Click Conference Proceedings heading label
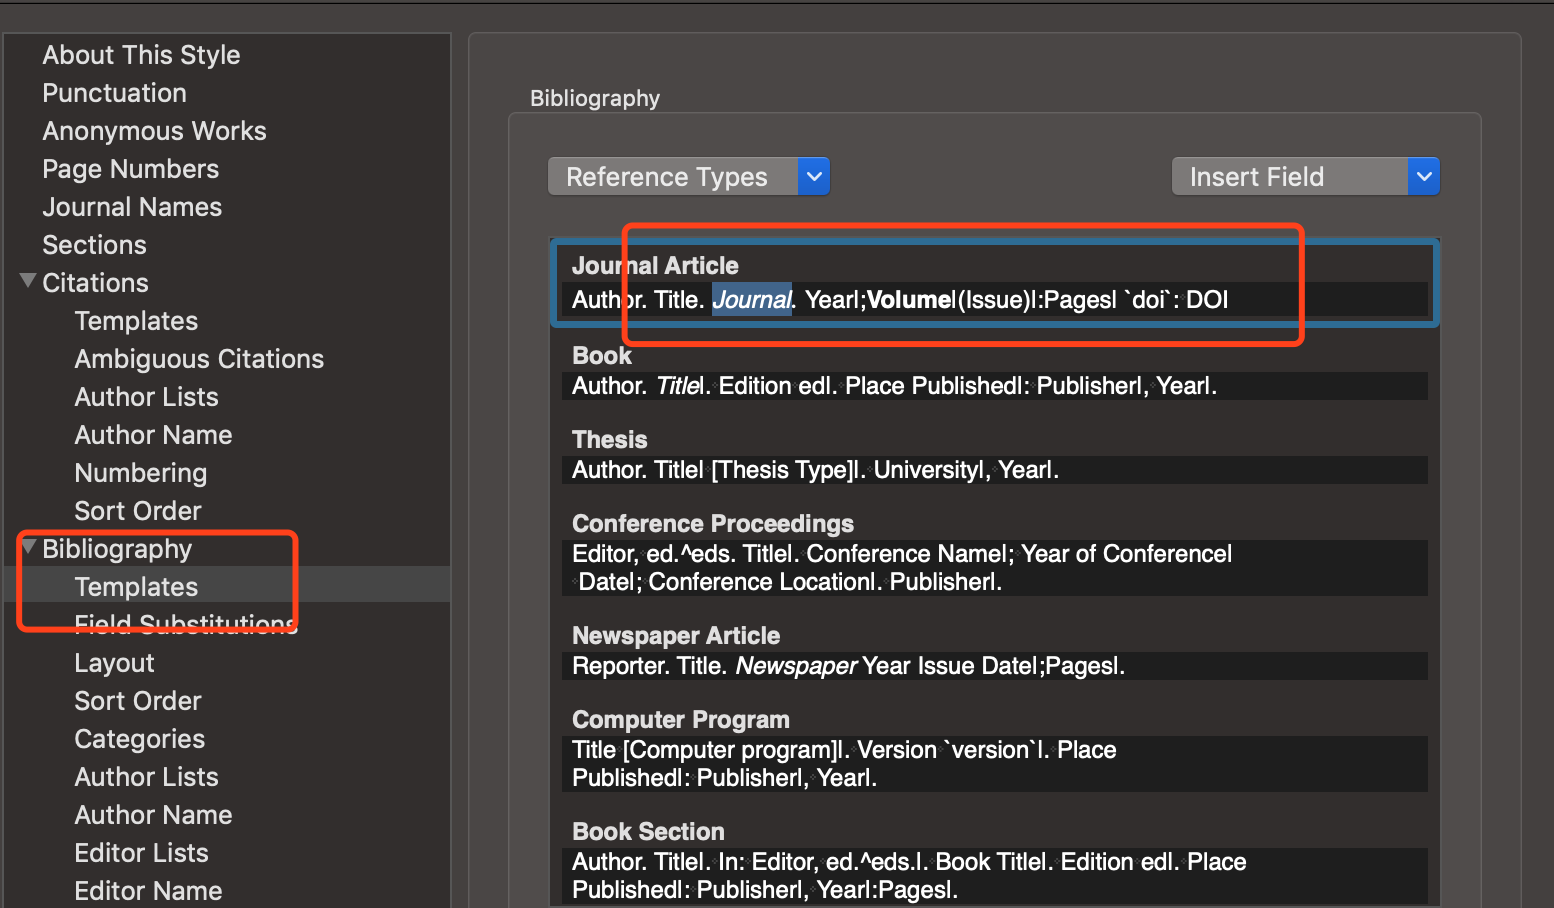This screenshot has width=1554, height=908. (x=713, y=524)
